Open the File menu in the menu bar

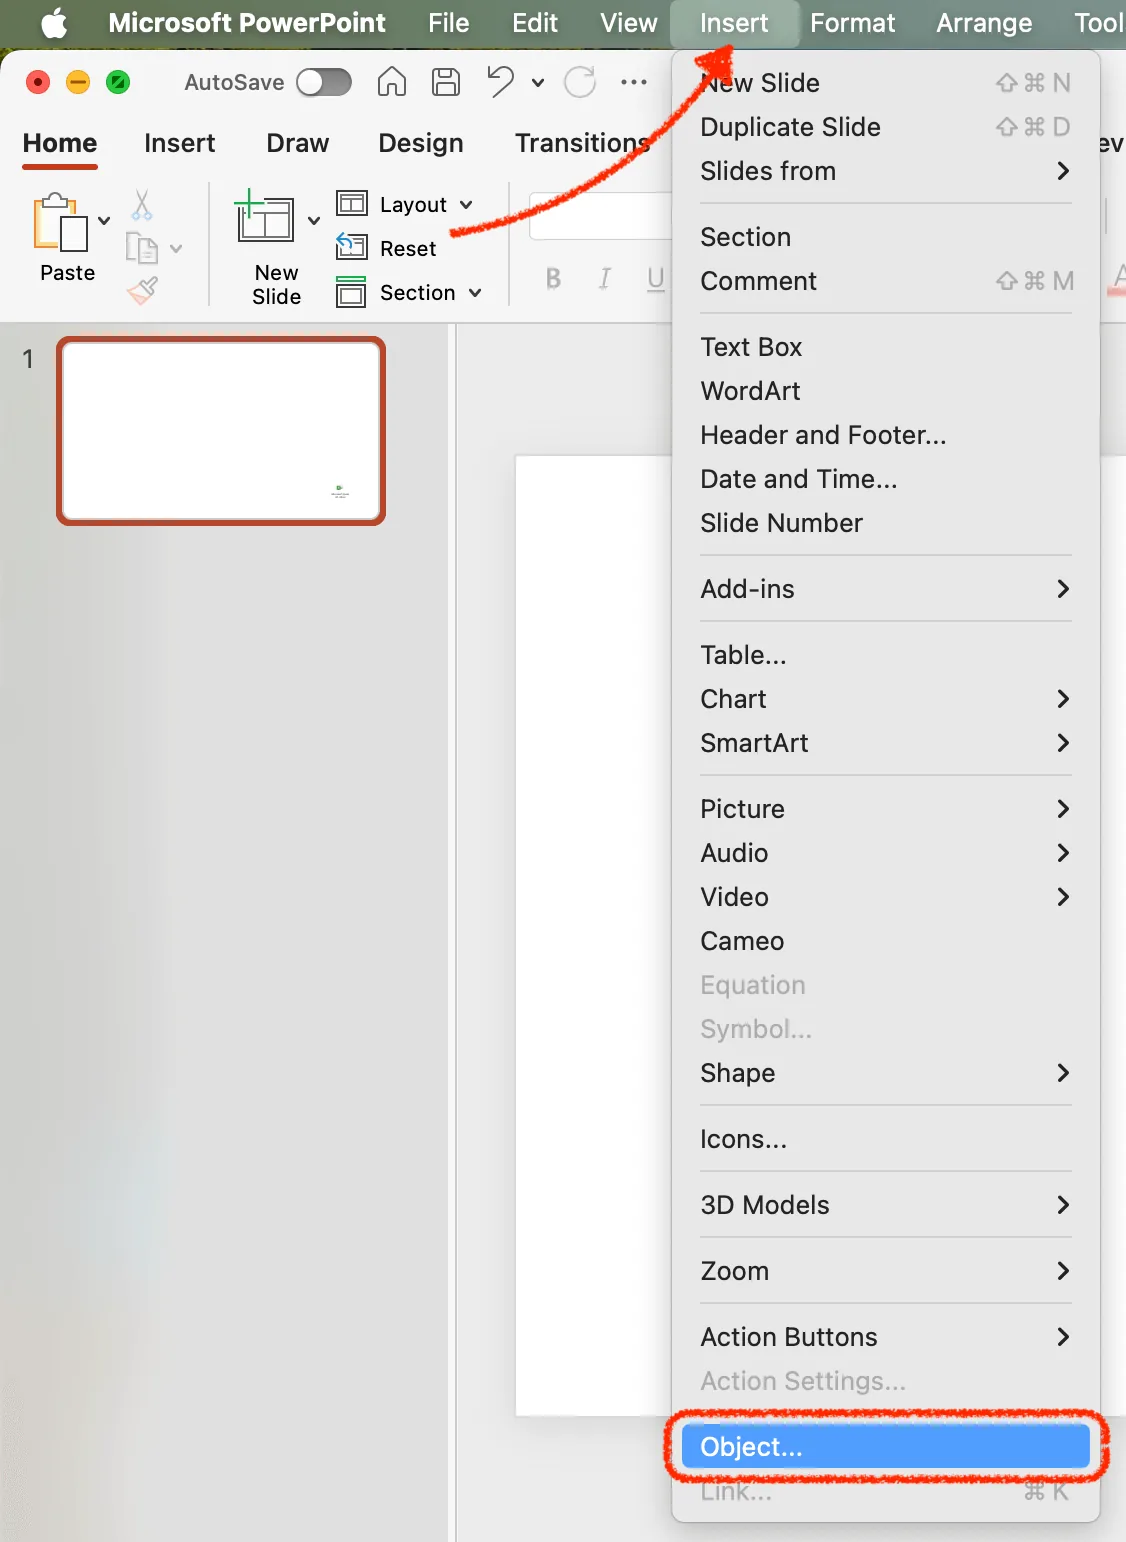click(449, 23)
